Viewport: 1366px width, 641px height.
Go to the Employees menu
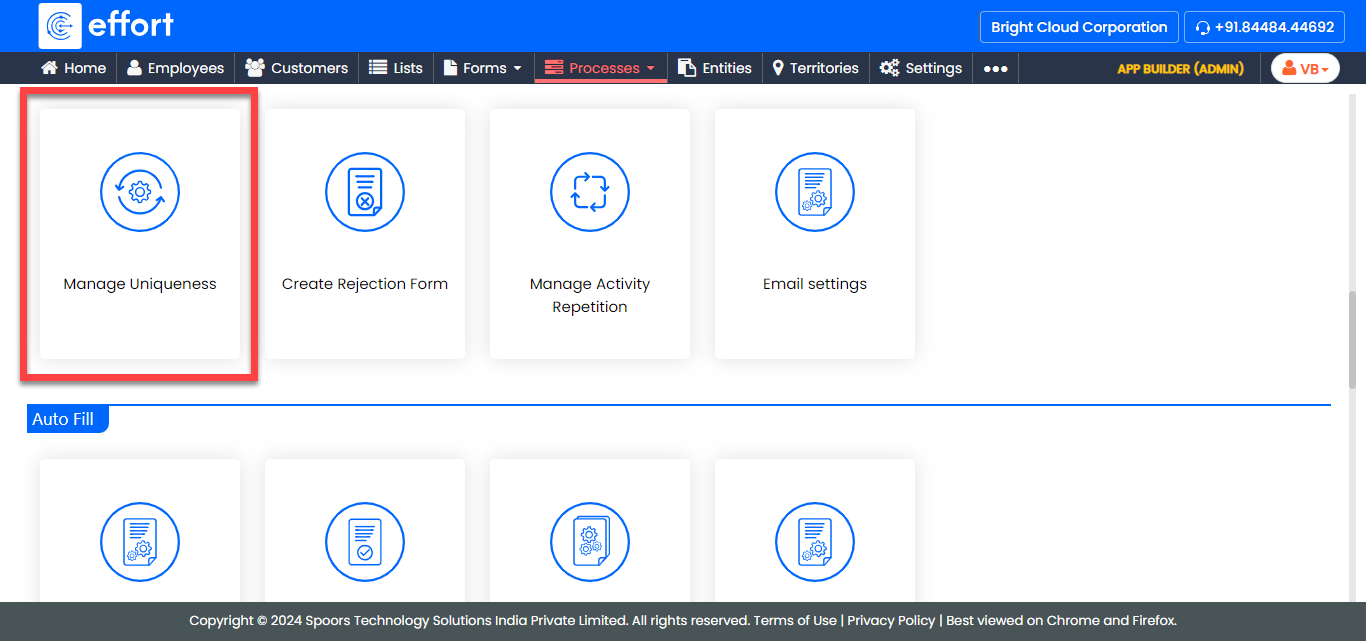(x=175, y=68)
